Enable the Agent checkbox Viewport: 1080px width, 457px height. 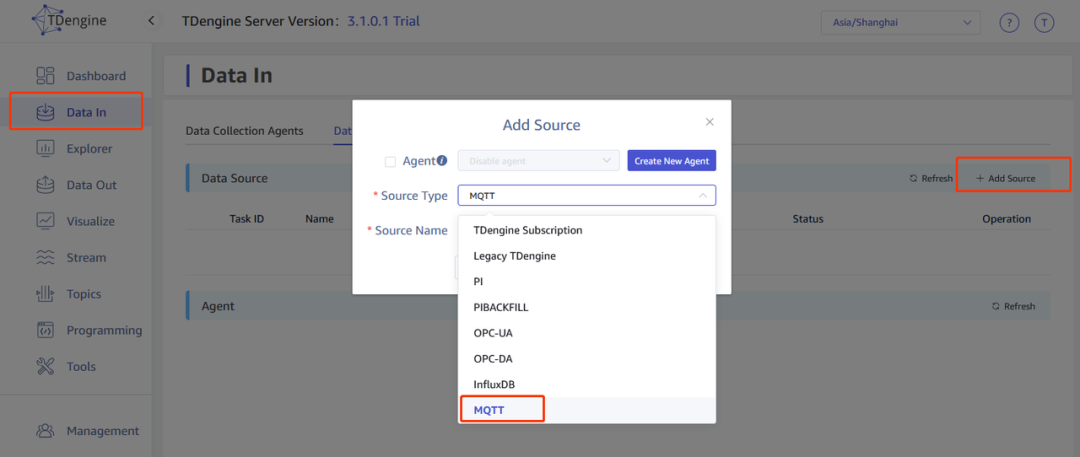(390, 161)
